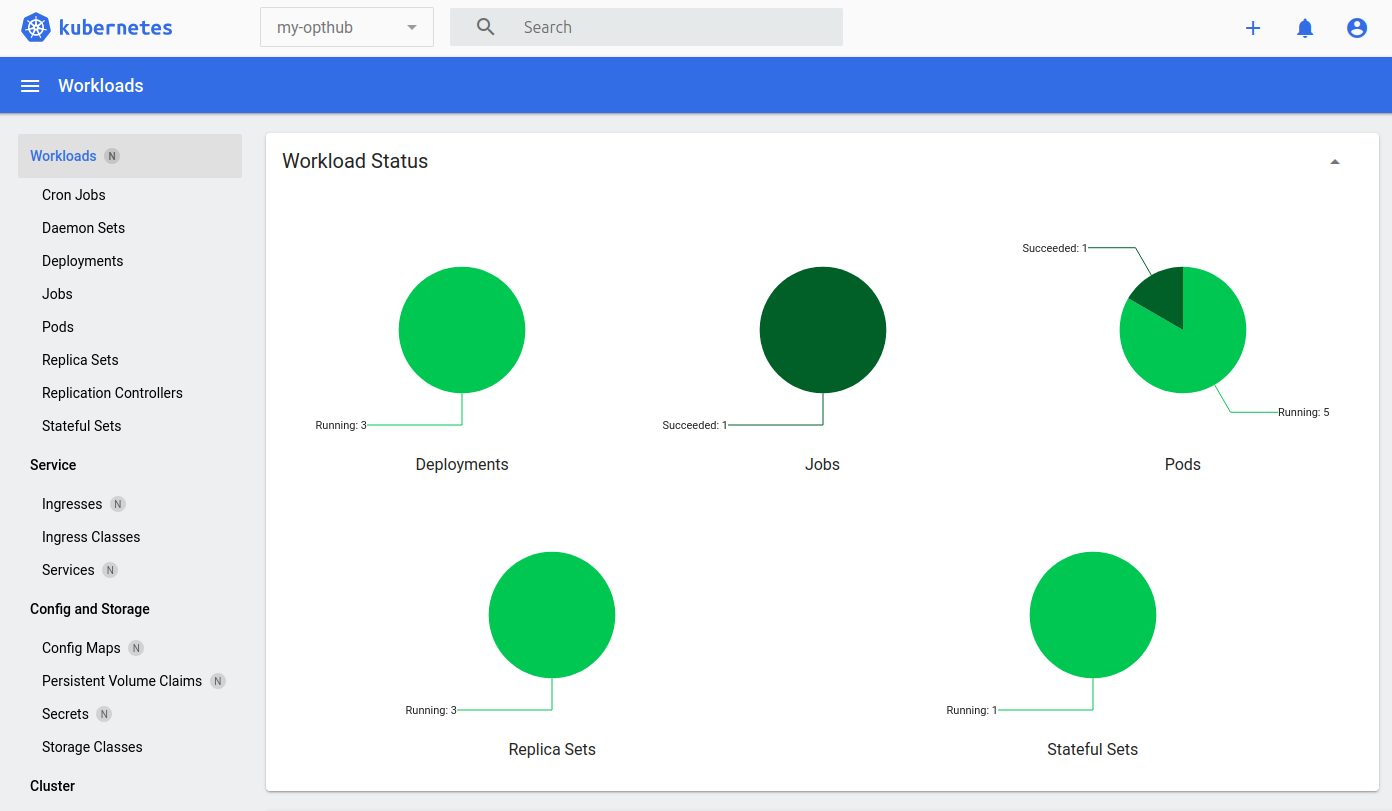Click the Workloads title in blue bar
The height and width of the screenshot is (811, 1392).
coord(101,86)
